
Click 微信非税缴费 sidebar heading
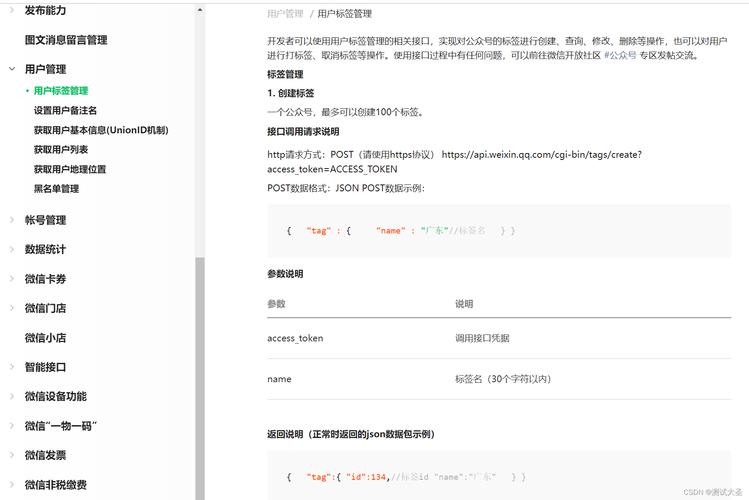coord(56,485)
